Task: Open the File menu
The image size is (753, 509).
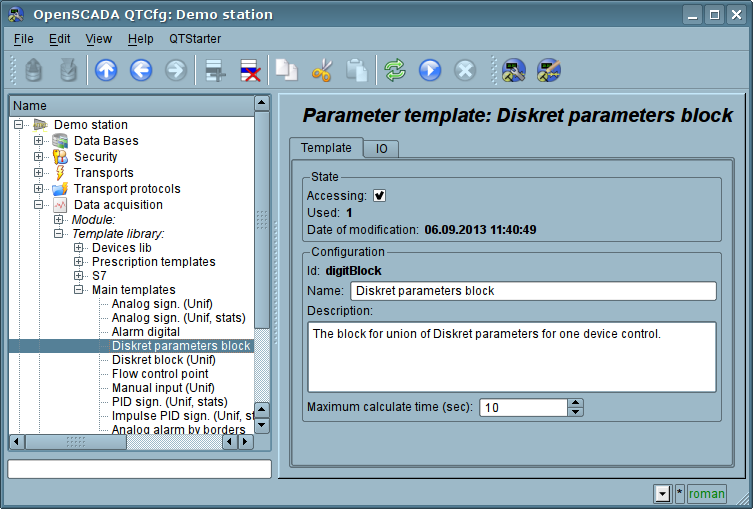Action: 24,39
